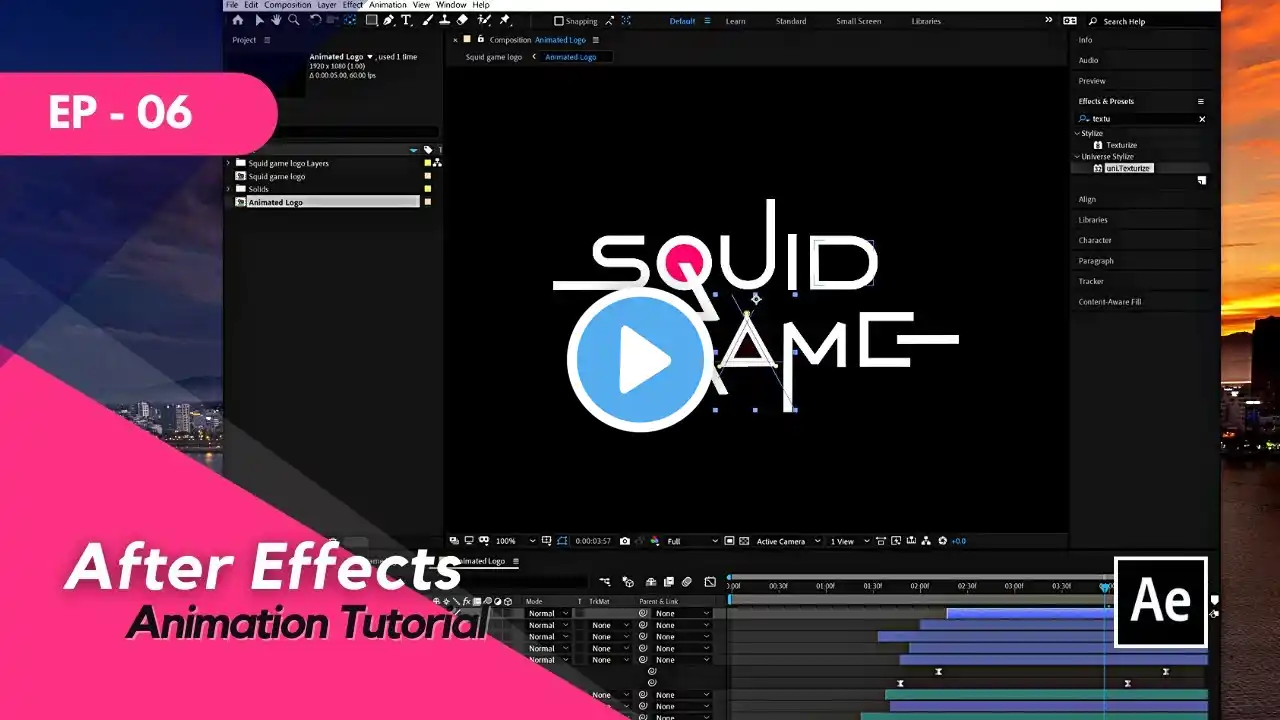Open the Composition menu
Viewport: 1280px width, 720px height.
(x=288, y=5)
